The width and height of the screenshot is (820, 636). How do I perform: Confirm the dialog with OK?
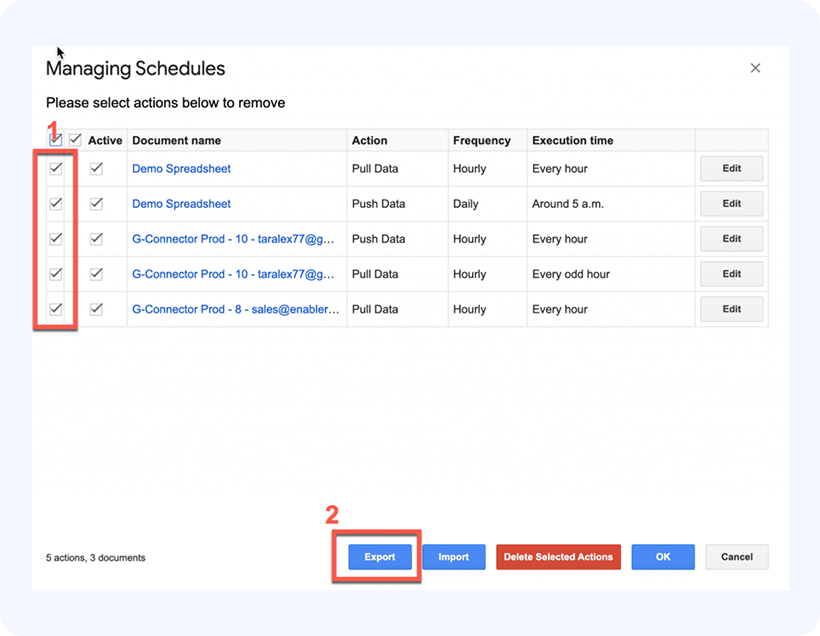click(663, 557)
